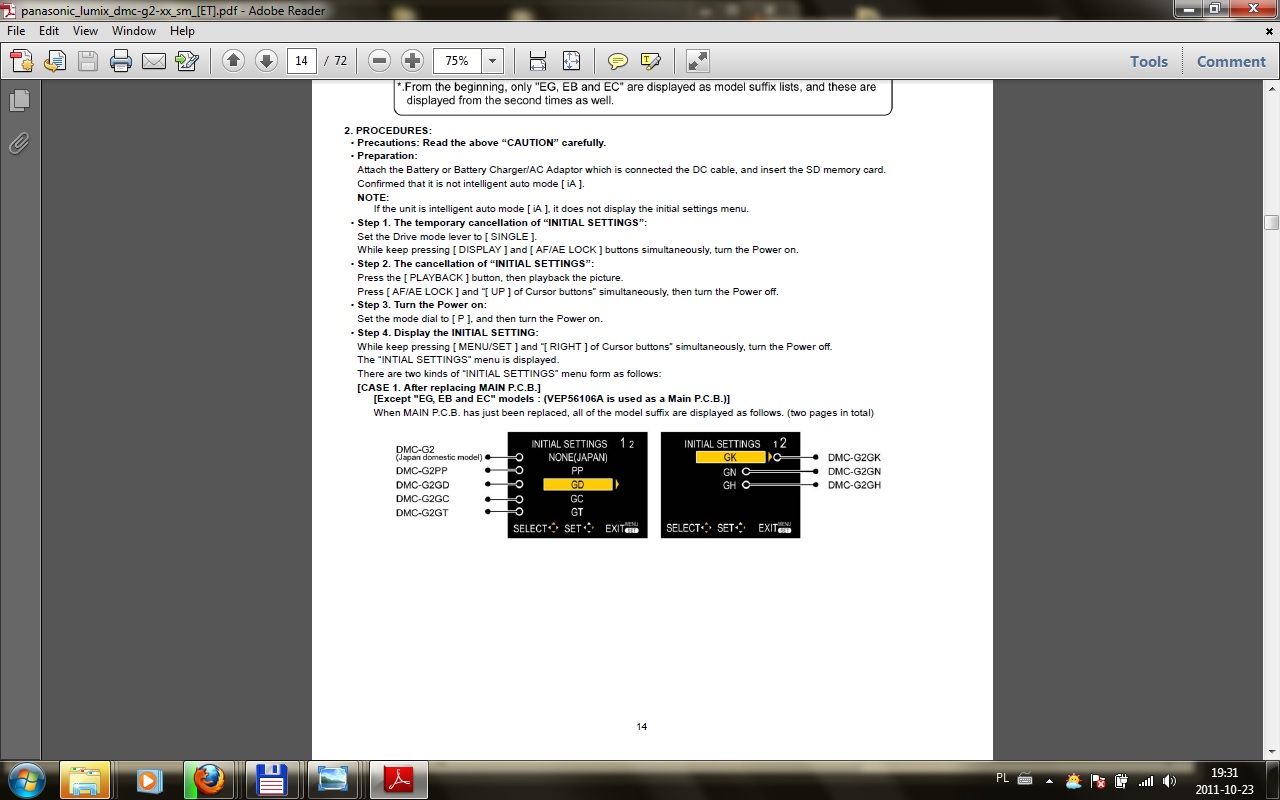Zoom in with the plus button
This screenshot has height=800, width=1280.
[412, 61]
